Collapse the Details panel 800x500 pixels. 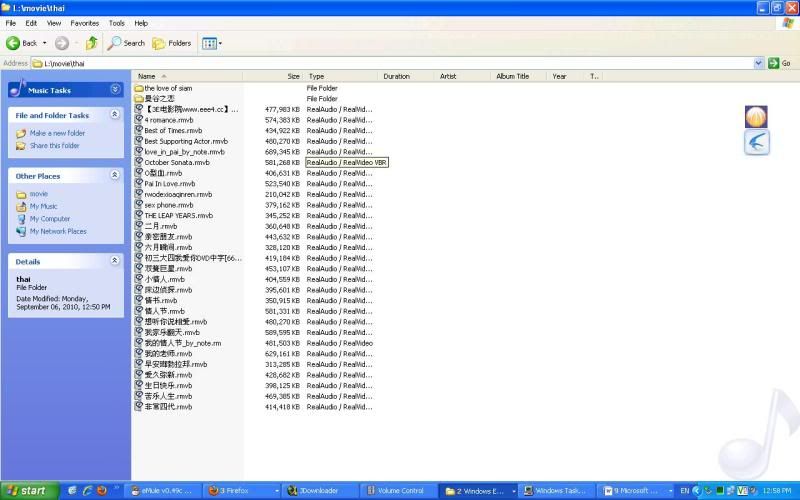coord(113,261)
